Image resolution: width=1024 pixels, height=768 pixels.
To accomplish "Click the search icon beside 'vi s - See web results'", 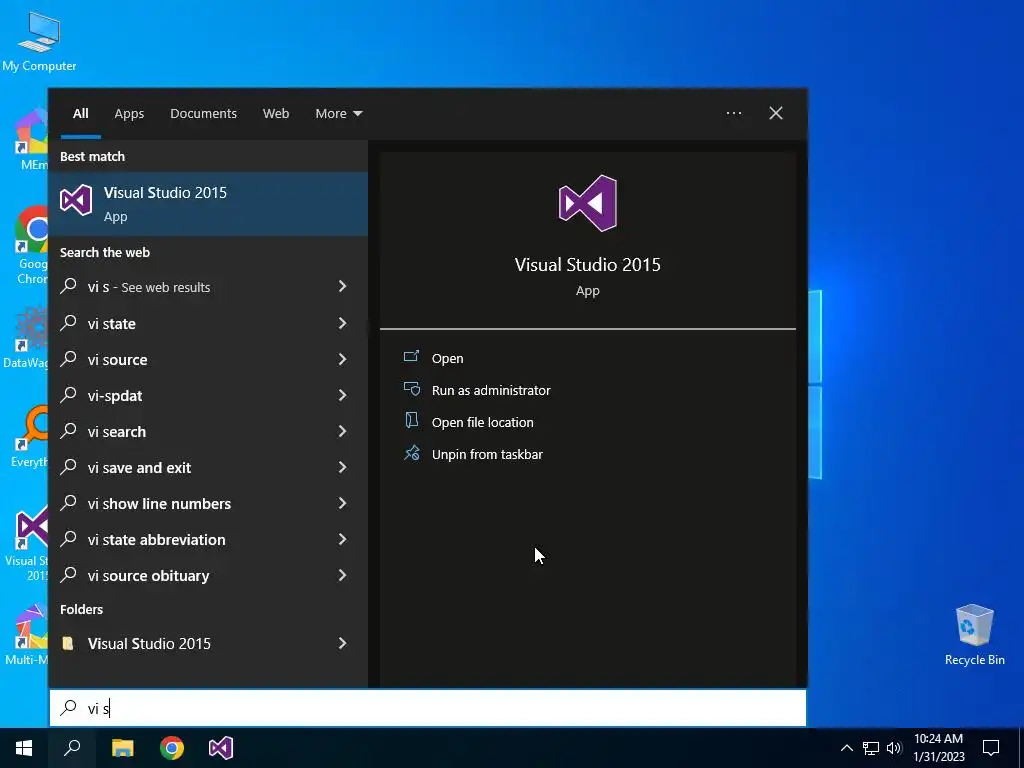I will [69, 286].
